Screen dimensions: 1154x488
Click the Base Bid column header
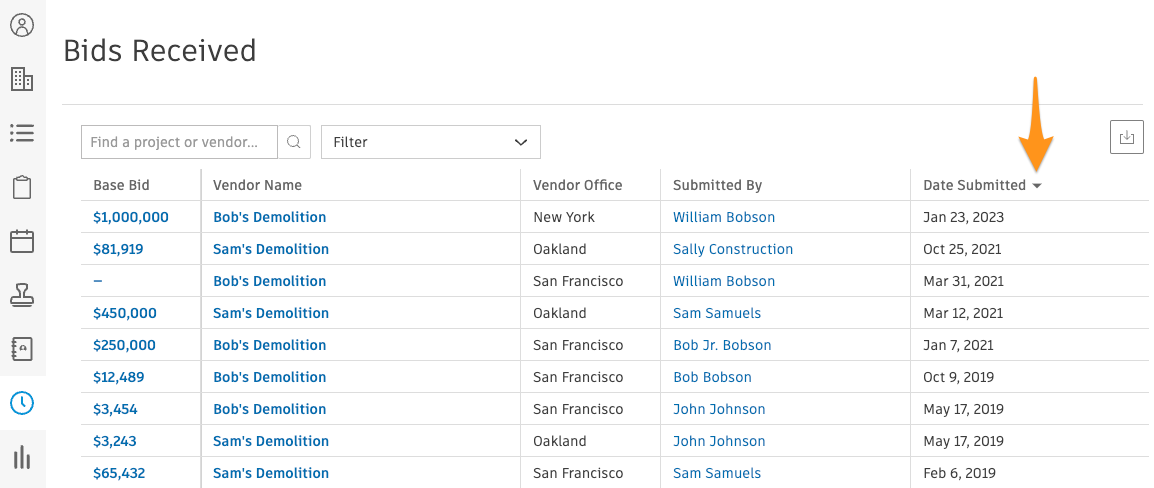point(121,185)
